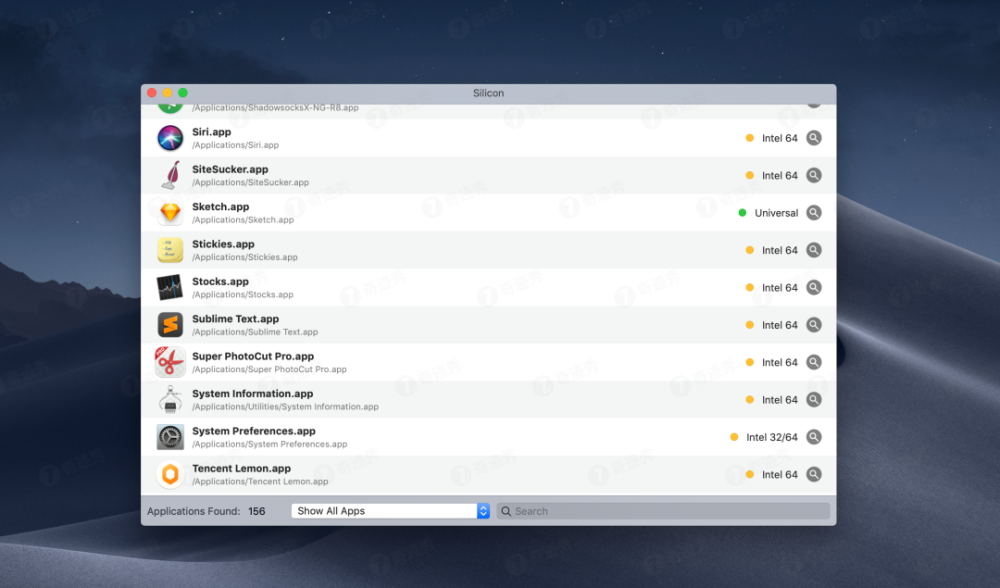Viewport: 1000px width, 588px height.
Task: Reveal System Preferences.app with its magnifier button
Action: (x=814, y=437)
